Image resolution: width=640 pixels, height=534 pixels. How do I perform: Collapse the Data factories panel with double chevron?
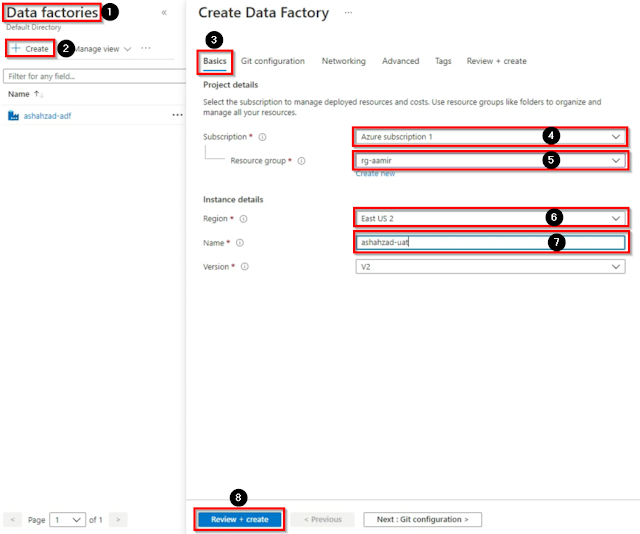(x=164, y=12)
